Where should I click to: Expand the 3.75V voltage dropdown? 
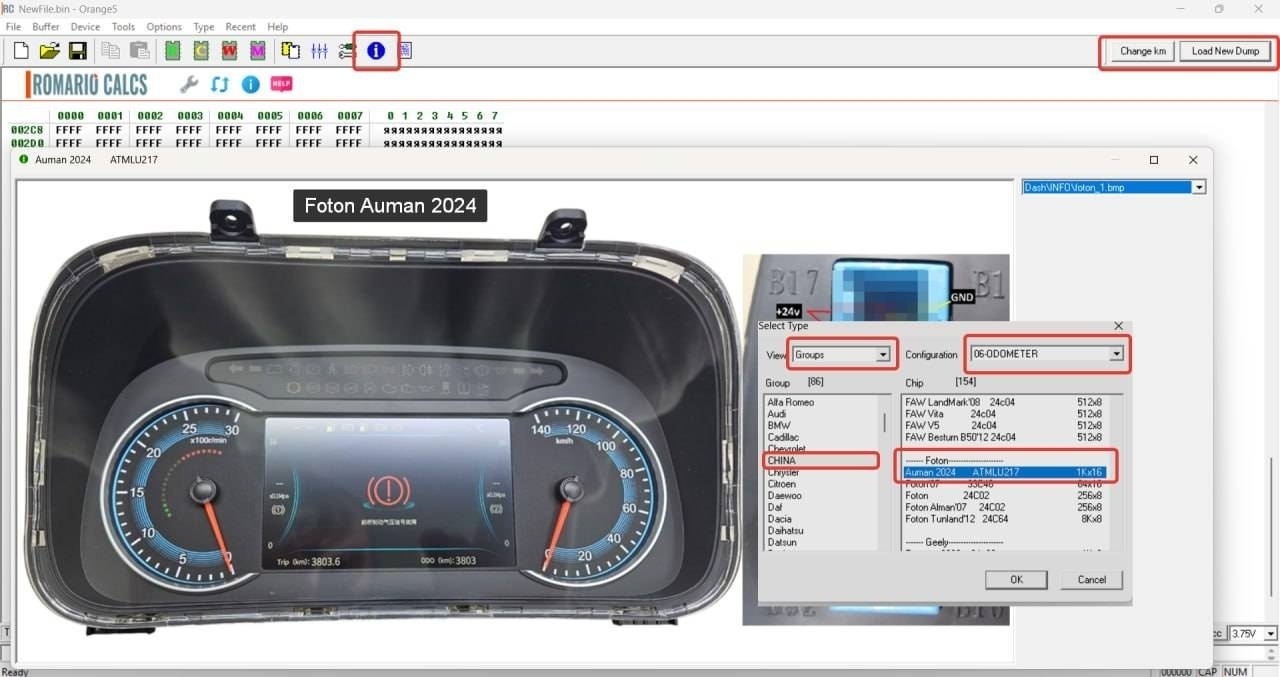pyautogui.click(x=1271, y=634)
